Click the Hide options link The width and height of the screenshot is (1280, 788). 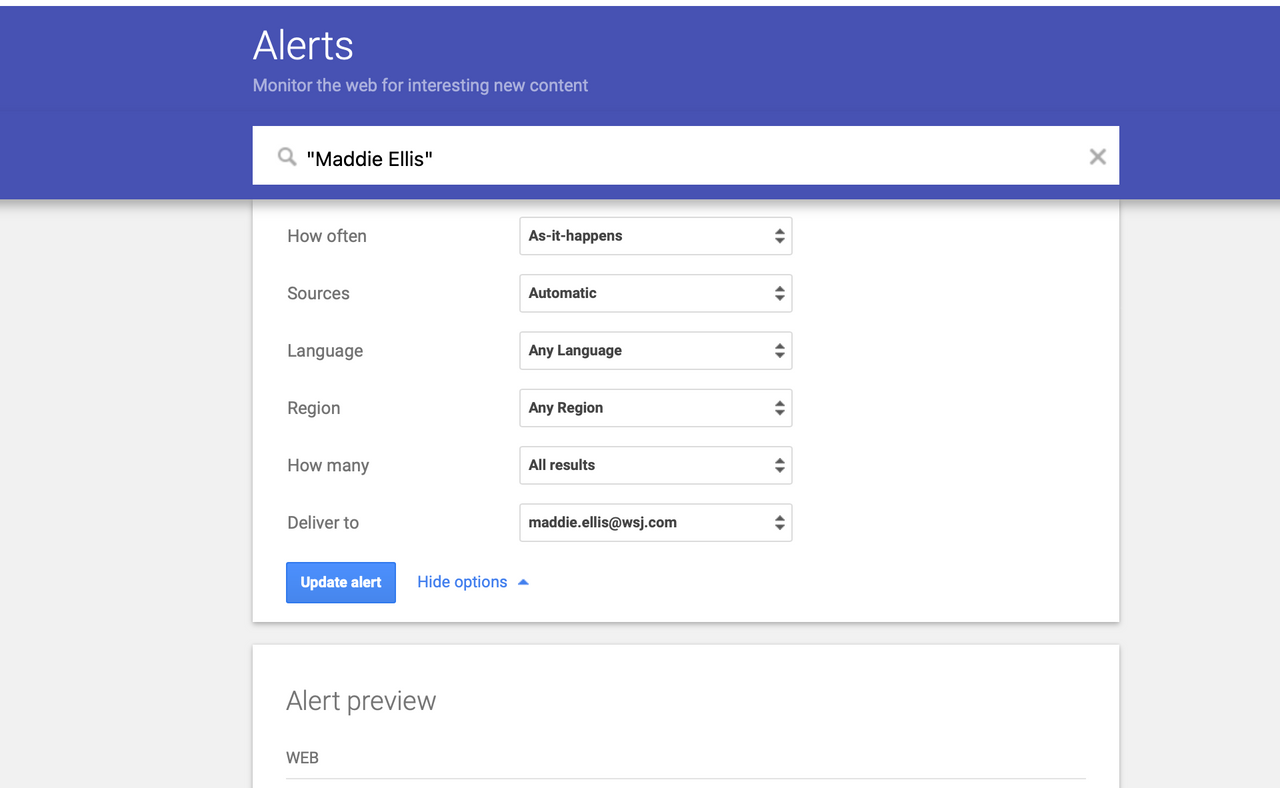[x=462, y=582]
